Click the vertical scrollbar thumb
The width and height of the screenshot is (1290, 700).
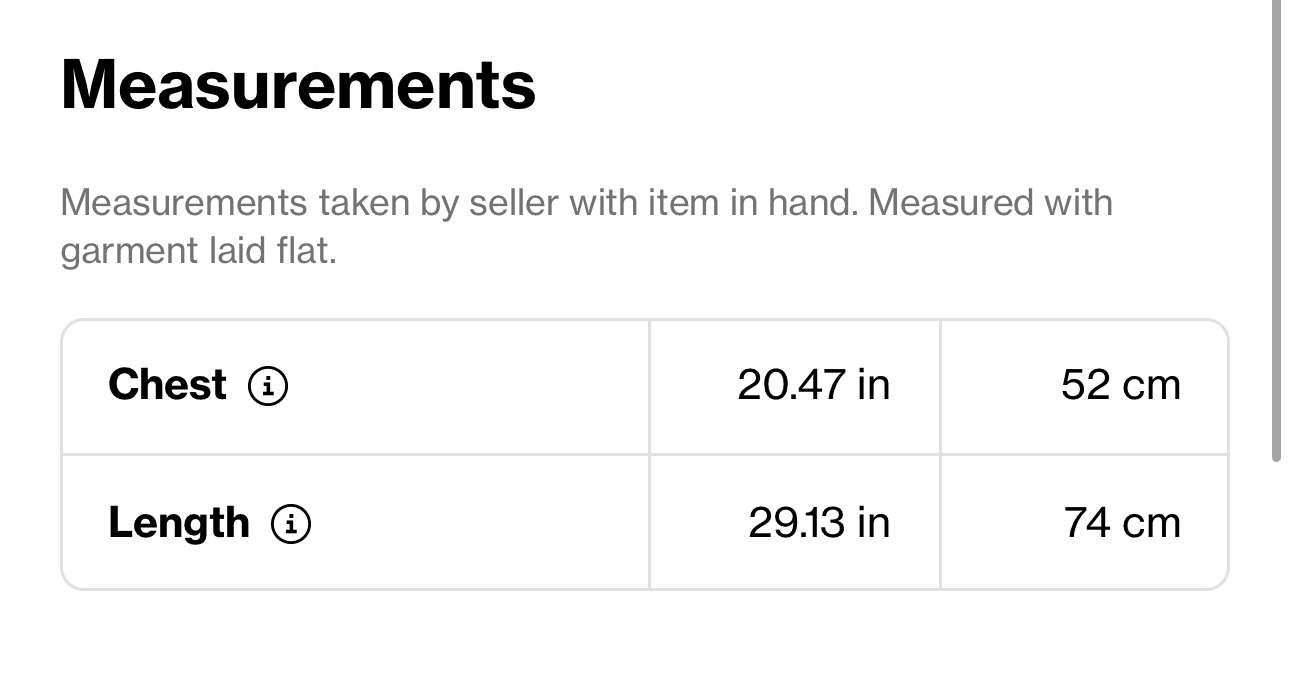tap(1276, 230)
